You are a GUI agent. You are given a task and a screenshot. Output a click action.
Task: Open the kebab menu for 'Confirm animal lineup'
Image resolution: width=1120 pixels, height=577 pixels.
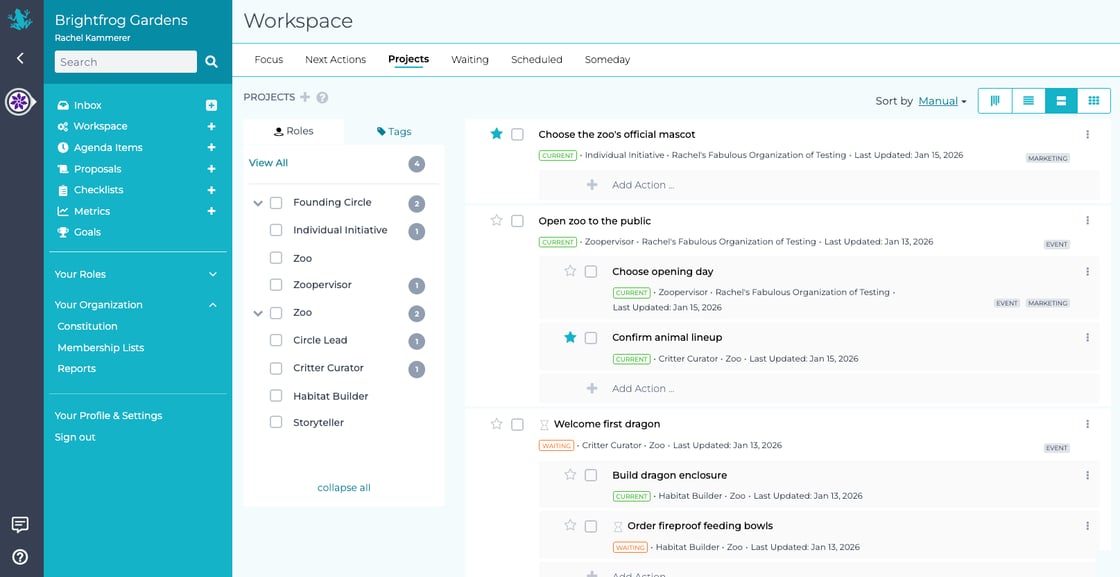point(1087,338)
